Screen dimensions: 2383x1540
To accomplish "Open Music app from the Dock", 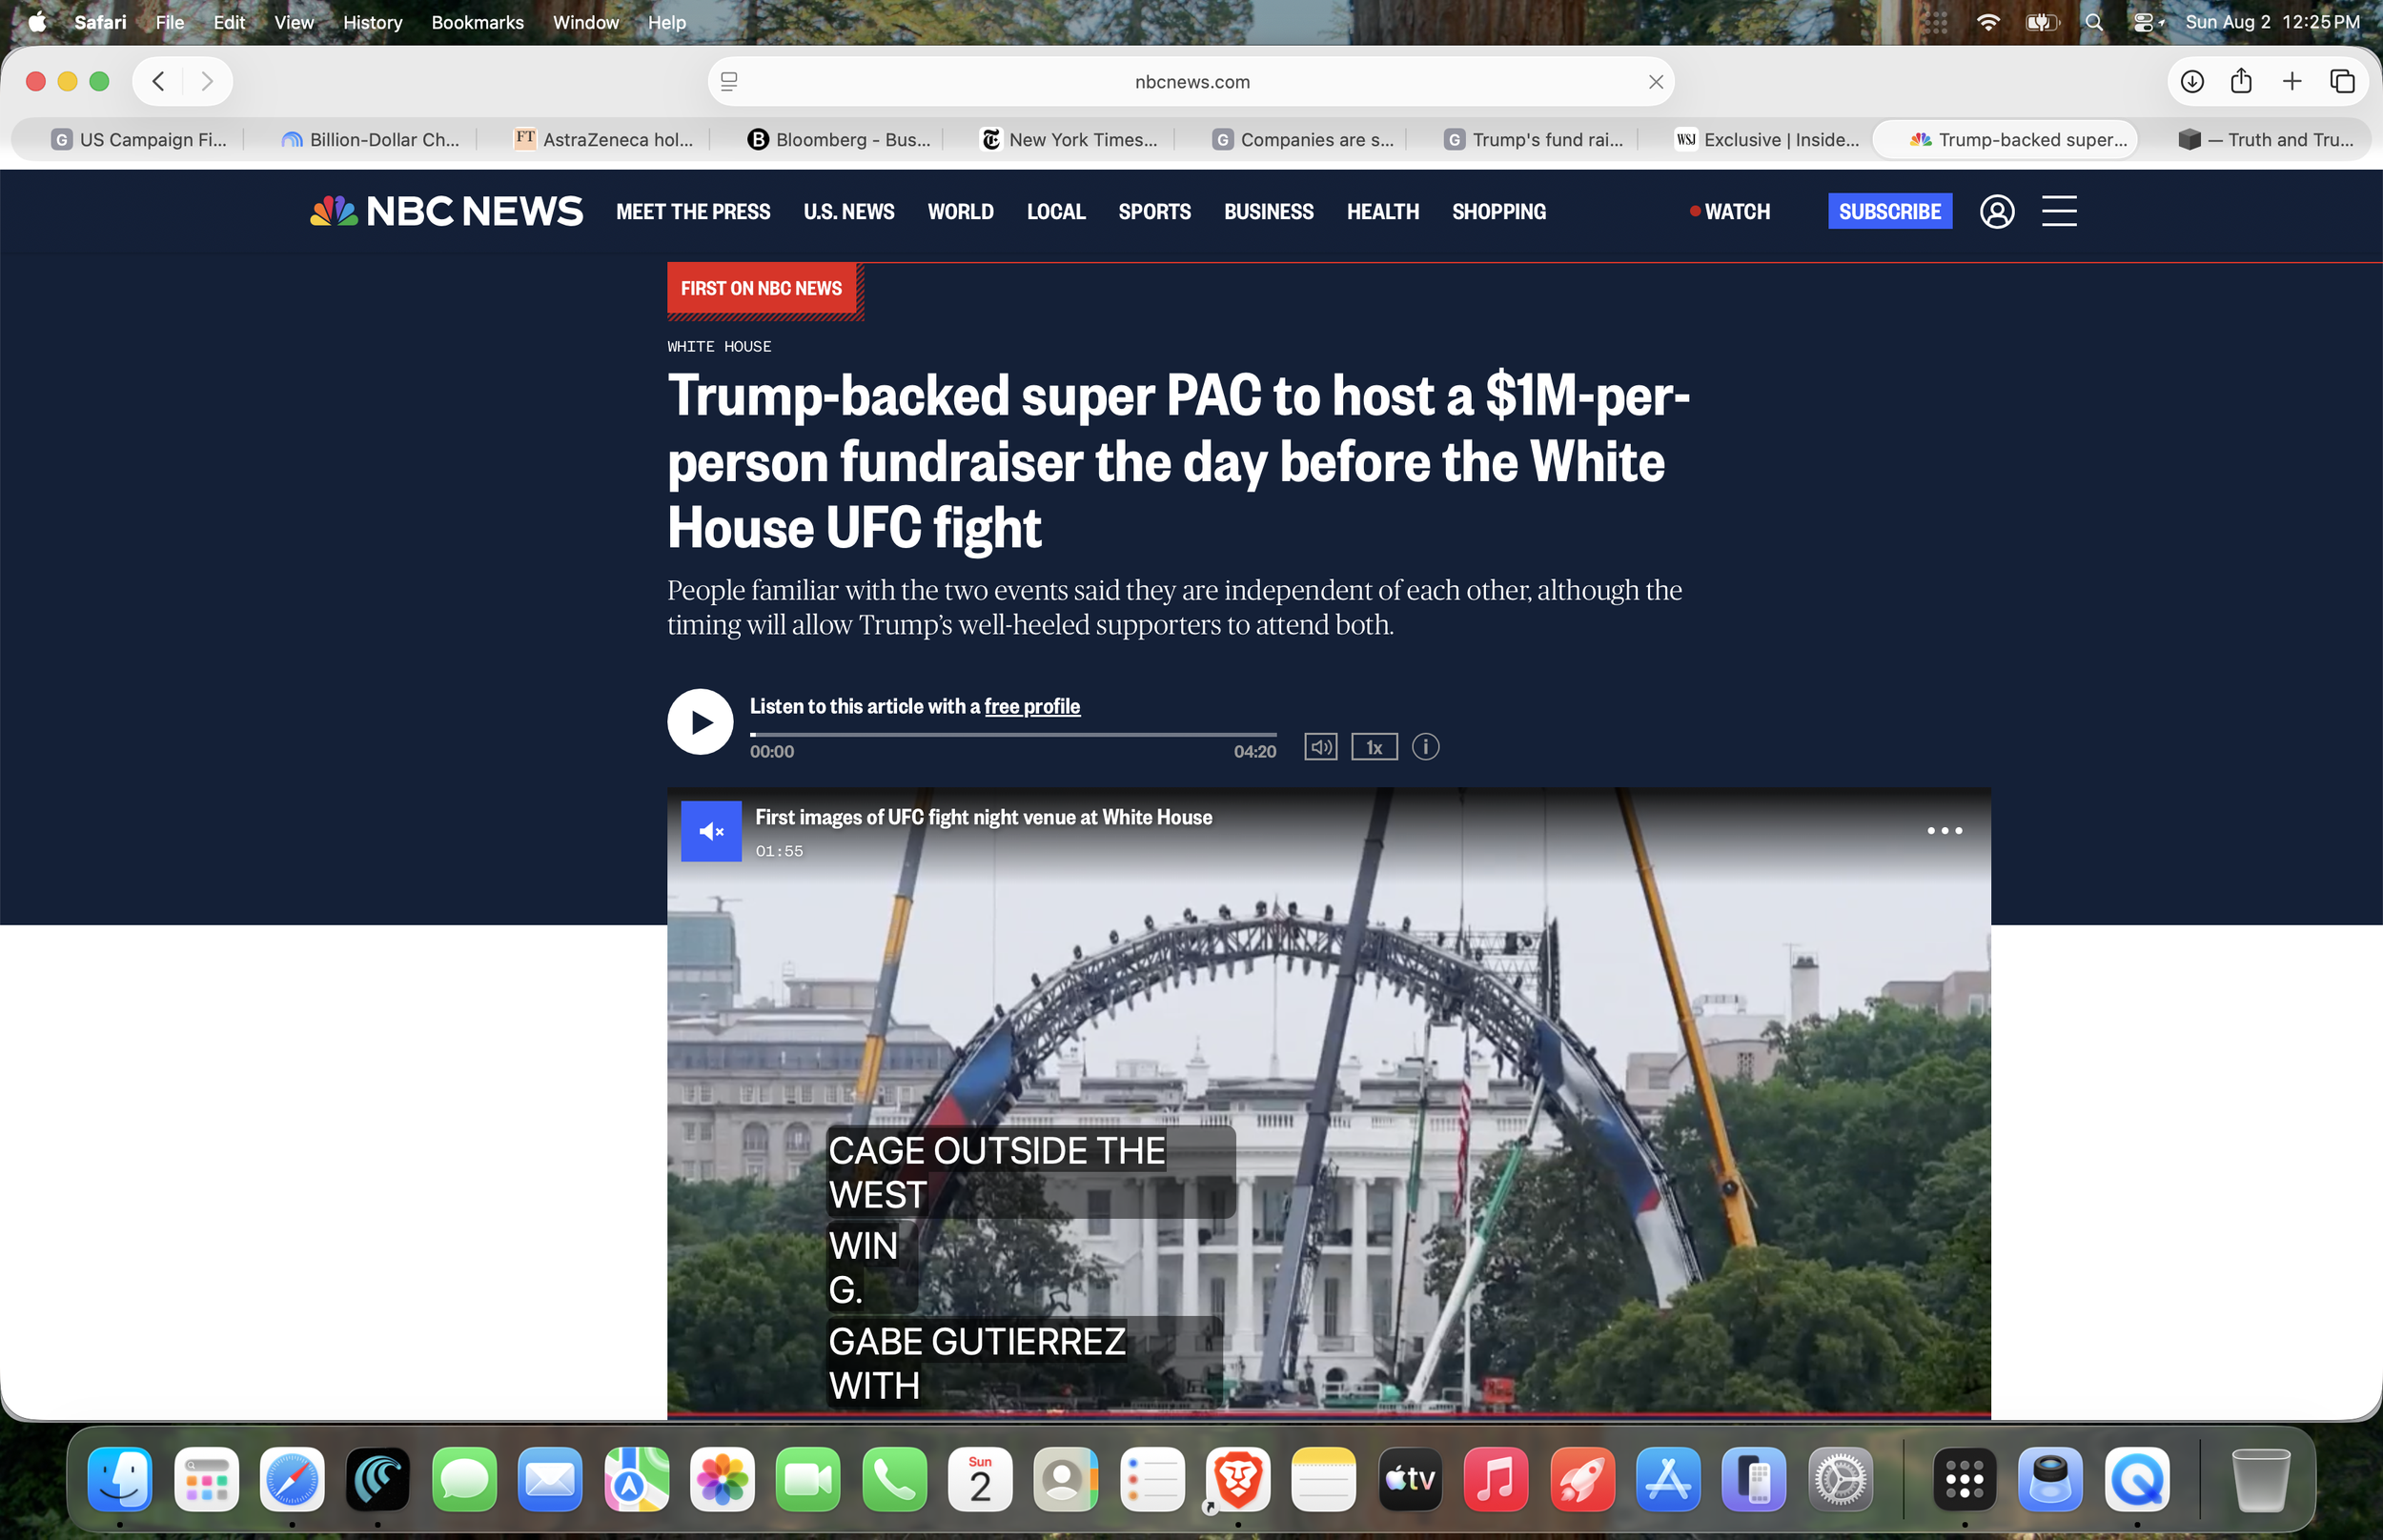I will click(1496, 1479).
